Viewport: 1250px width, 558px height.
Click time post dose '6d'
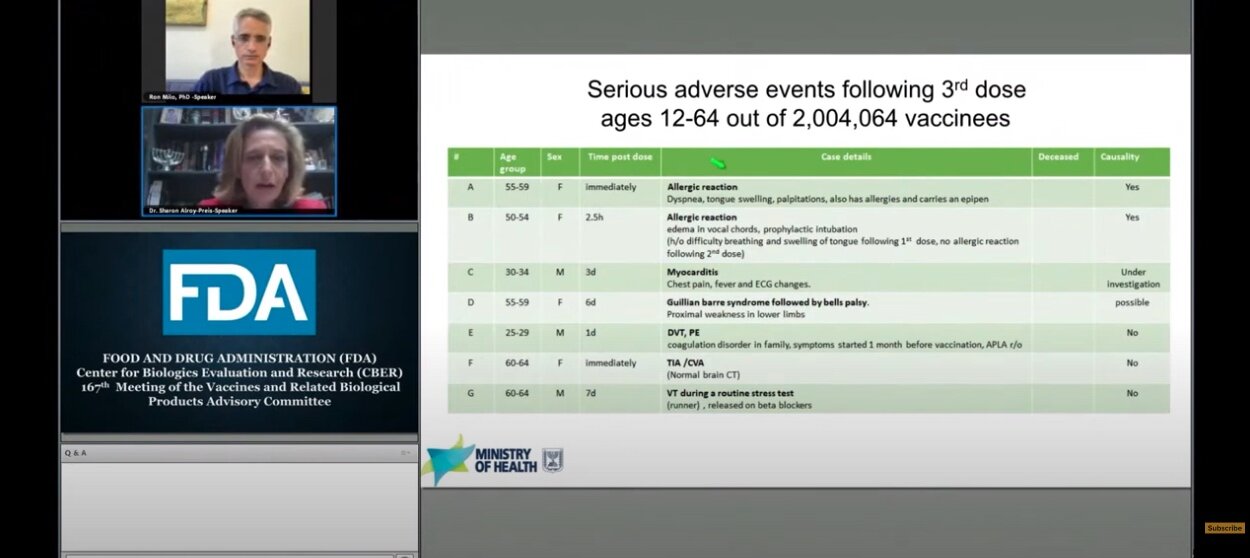(591, 302)
